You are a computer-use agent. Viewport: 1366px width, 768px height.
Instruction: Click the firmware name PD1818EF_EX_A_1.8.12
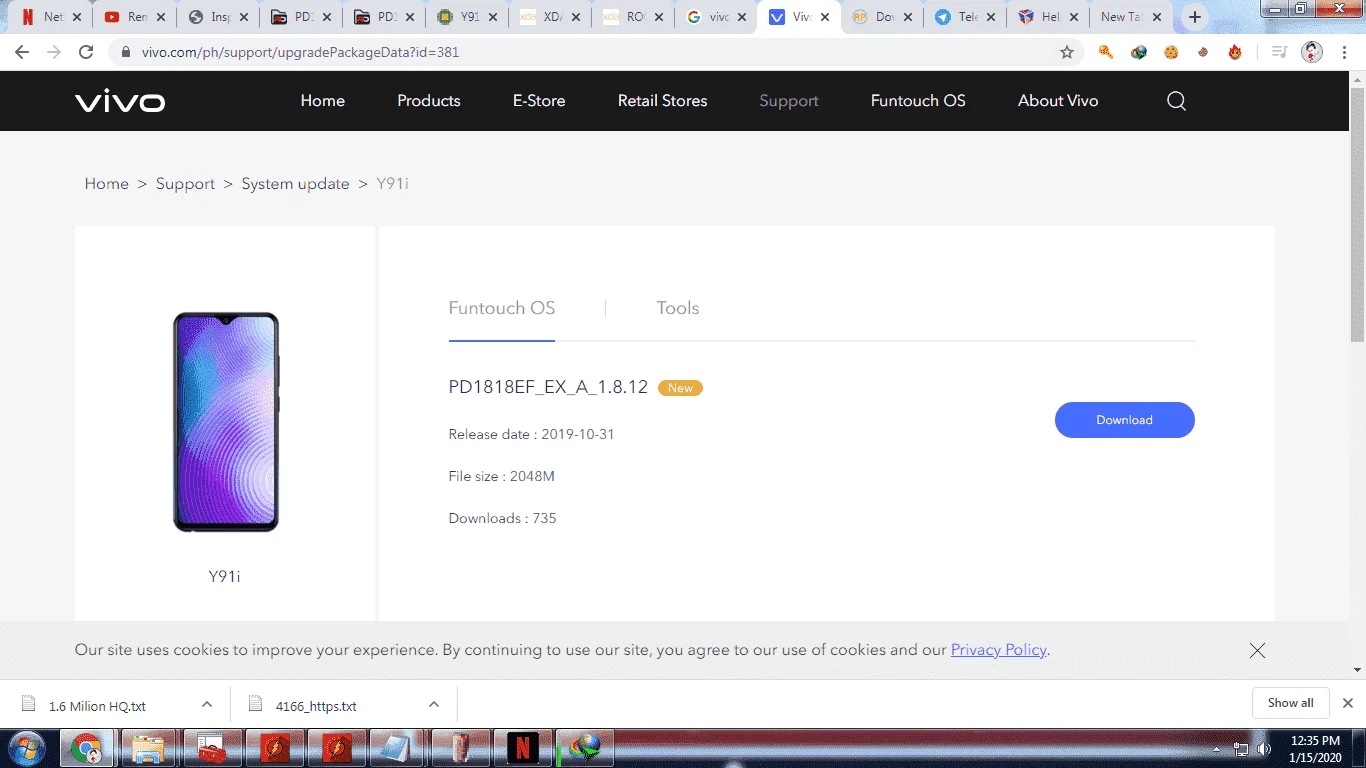[548, 387]
